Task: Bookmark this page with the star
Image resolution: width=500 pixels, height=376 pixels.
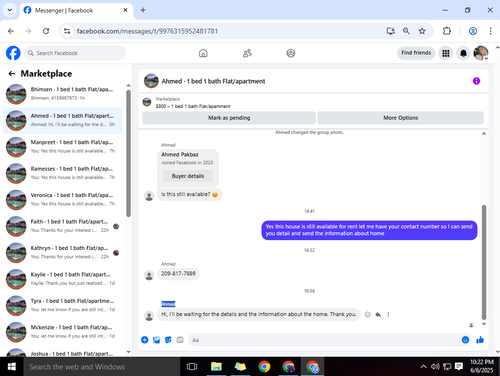Action: pos(422,31)
